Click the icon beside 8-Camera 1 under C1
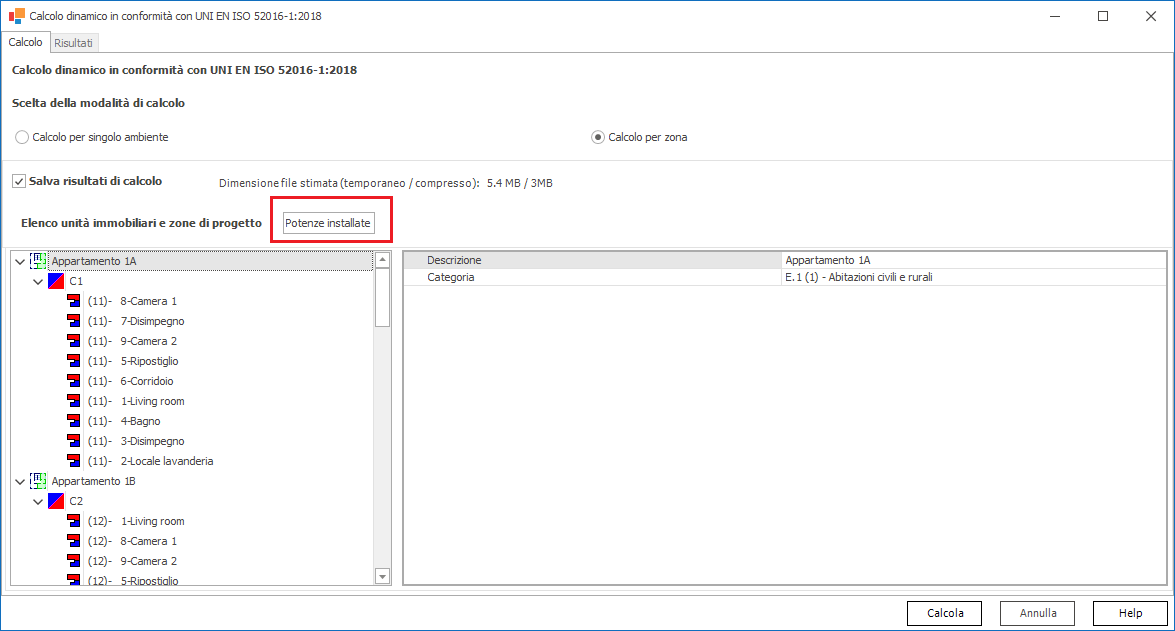The width and height of the screenshot is (1175, 631). point(74,301)
